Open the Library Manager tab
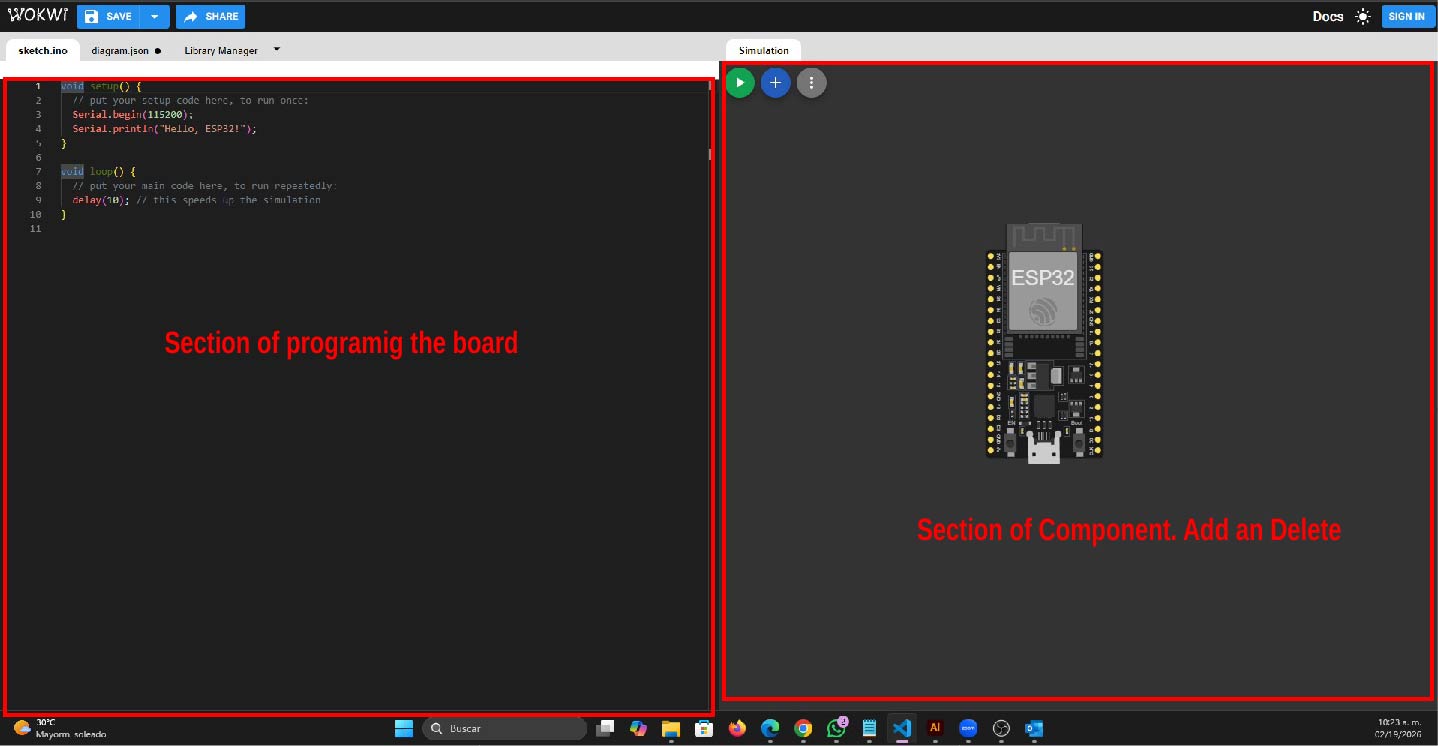Image resolution: width=1438 pixels, height=746 pixels. coord(221,50)
